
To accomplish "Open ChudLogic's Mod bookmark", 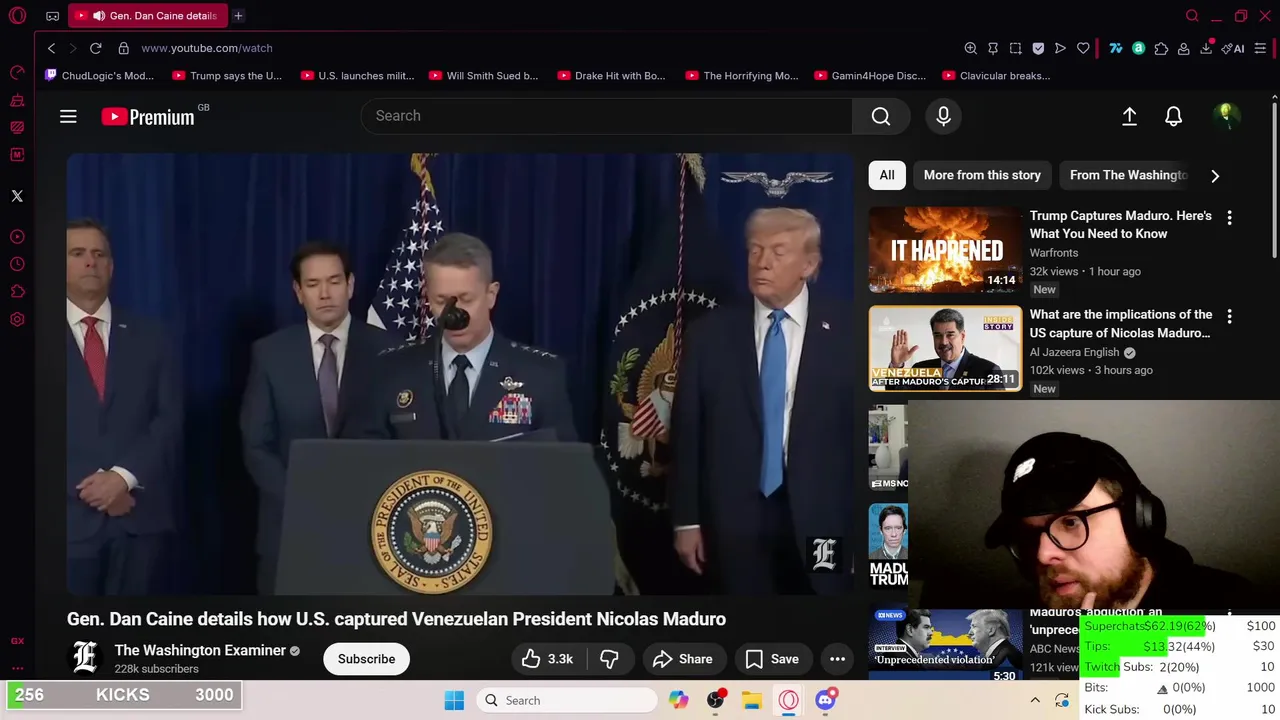I will click(100, 76).
